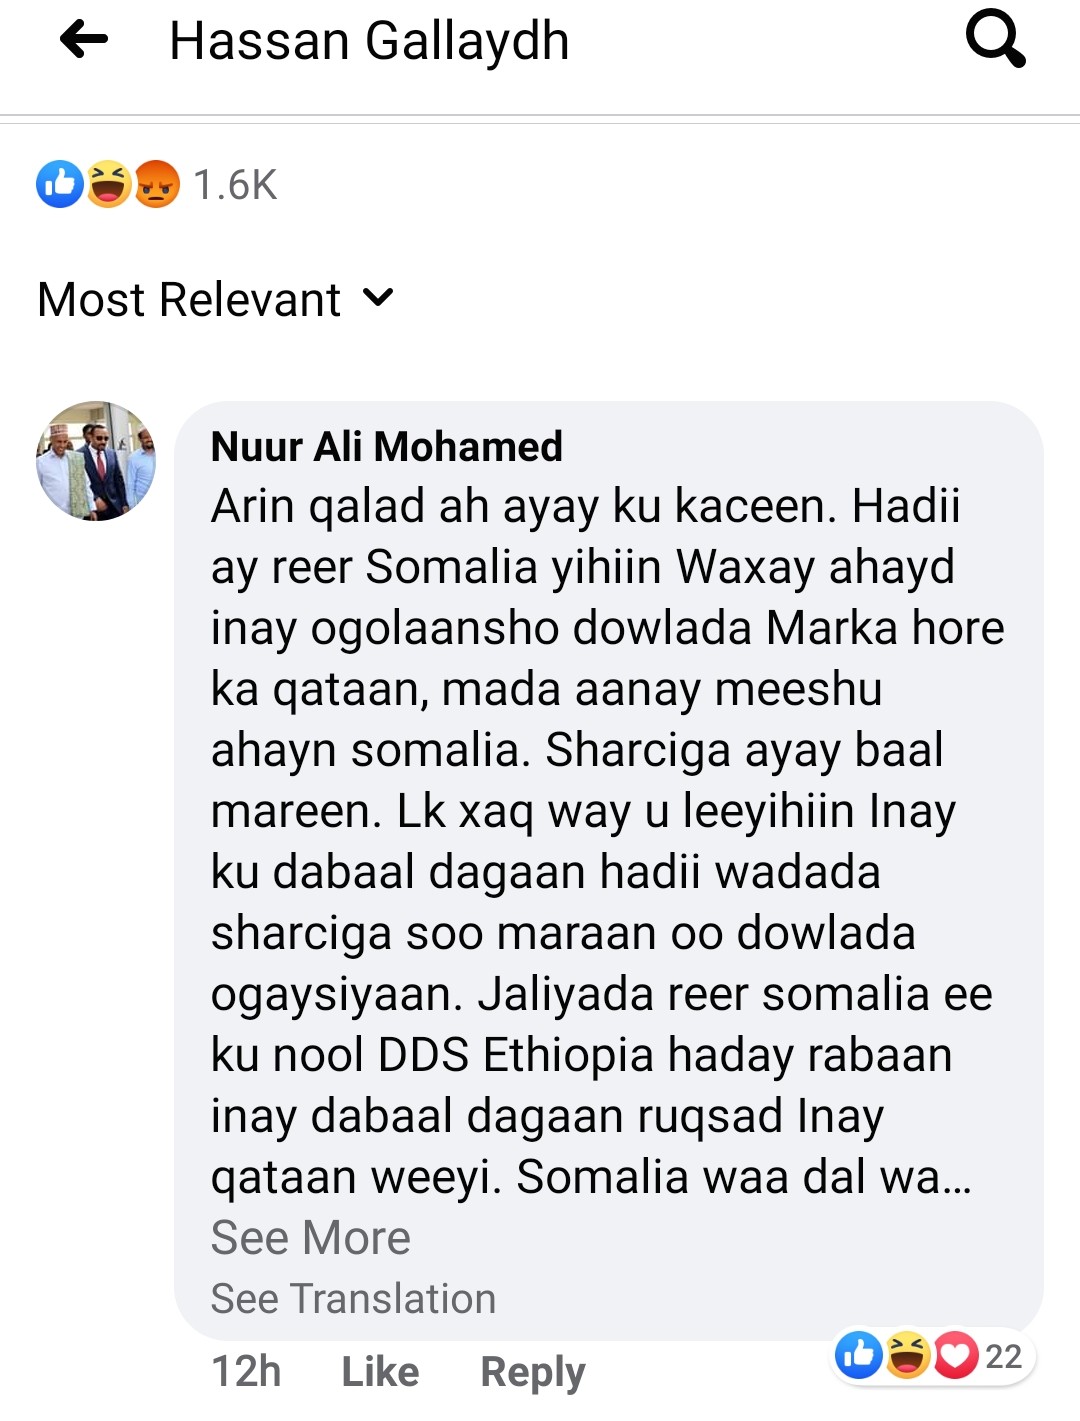This screenshot has width=1080, height=1421.
Task: Expand comment with See More
Action: pyautogui.click(x=310, y=1238)
